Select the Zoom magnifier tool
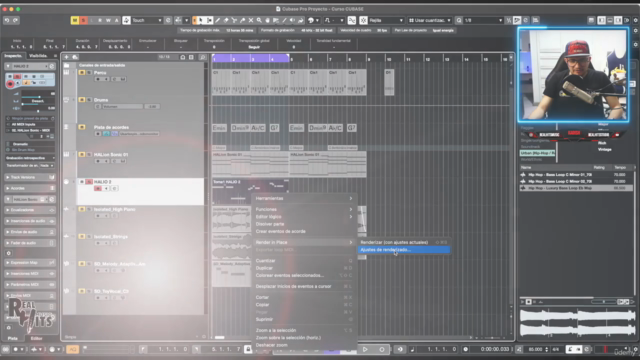This screenshot has height=360, width=640. pyautogui.click(x=259, y=20)
